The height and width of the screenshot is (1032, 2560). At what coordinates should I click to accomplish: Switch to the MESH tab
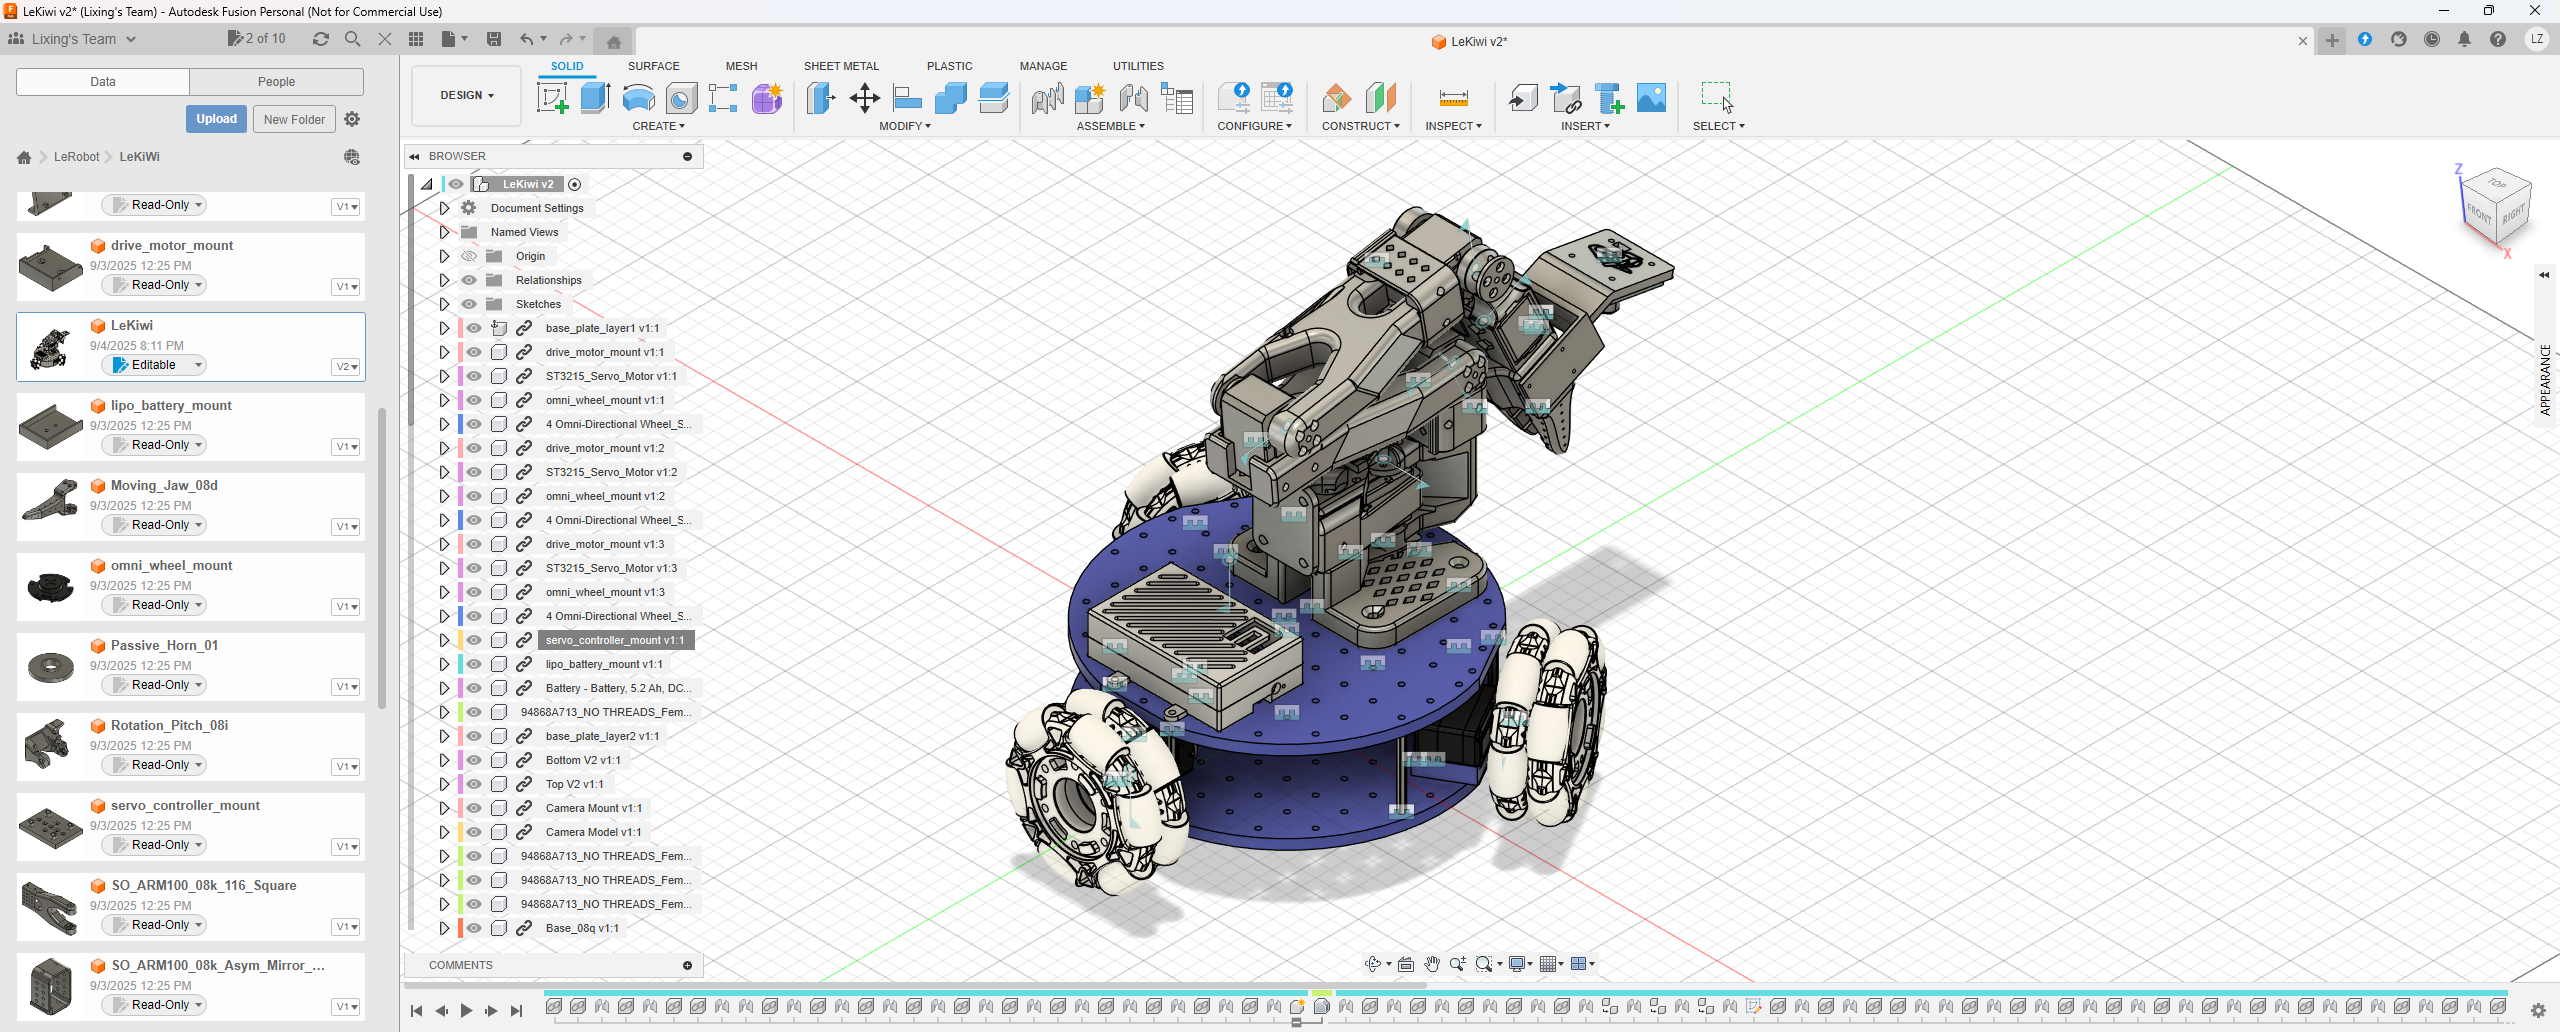[741, 66]
